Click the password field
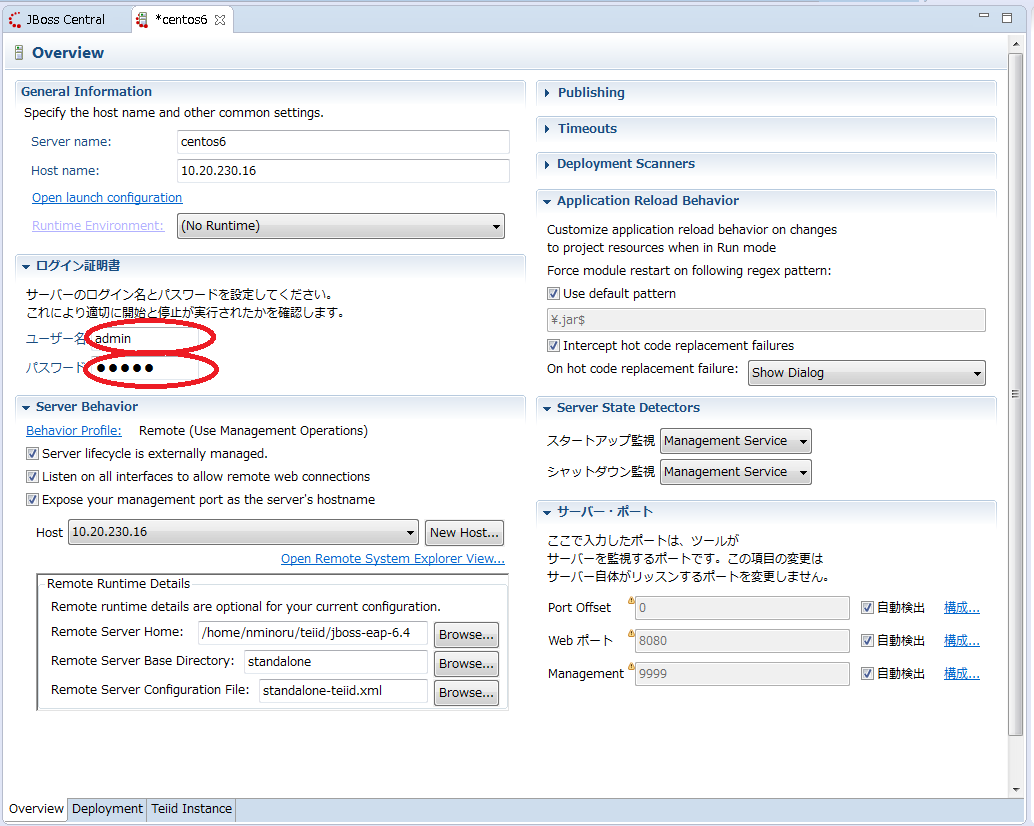The width and height of the screenshot is (1034, 826). coord(145,368)
